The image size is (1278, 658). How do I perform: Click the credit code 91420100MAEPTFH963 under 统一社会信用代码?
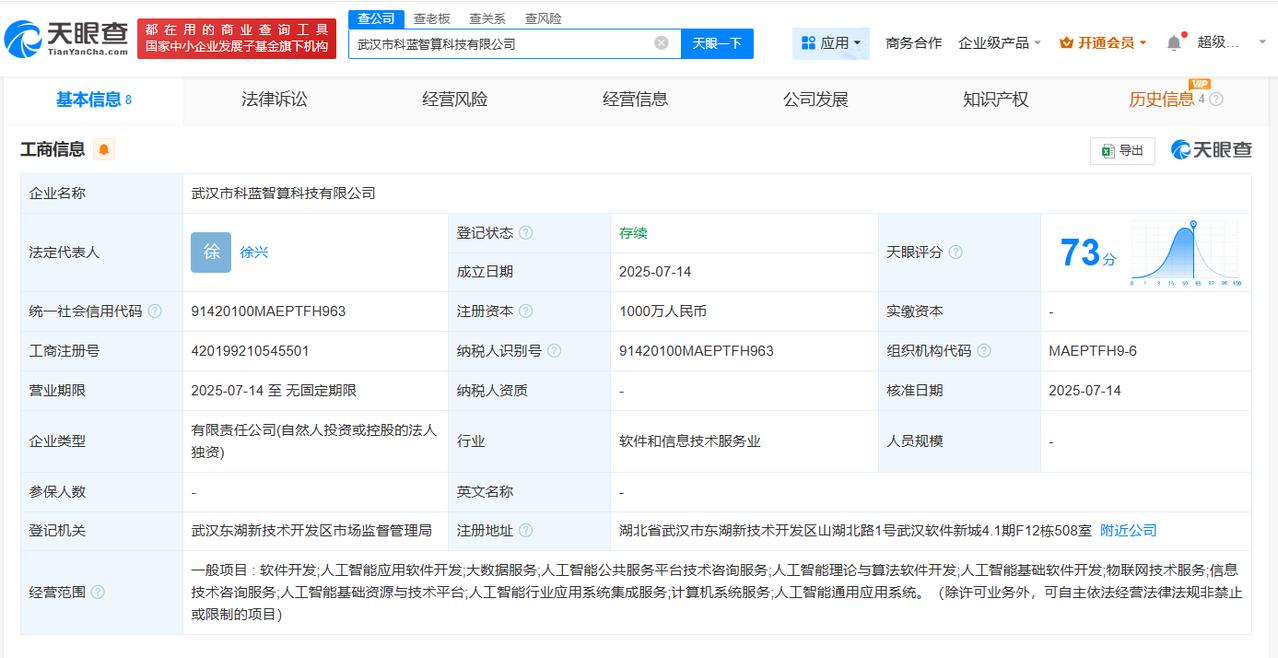click(268, 311)
